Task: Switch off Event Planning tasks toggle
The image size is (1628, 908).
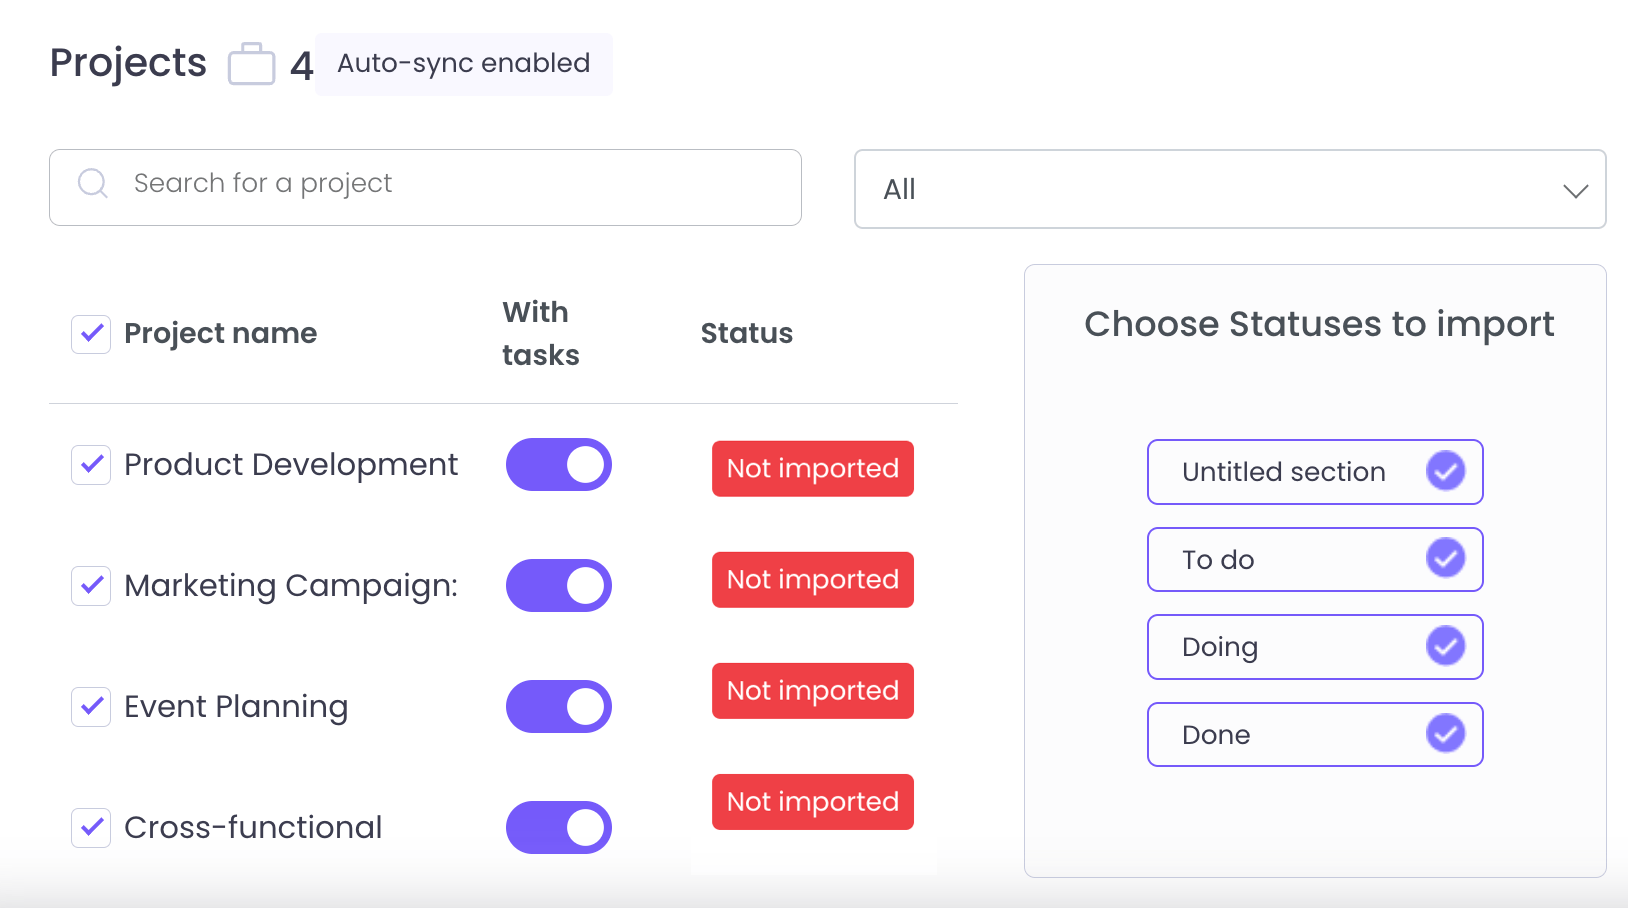Action: (558, 707)
